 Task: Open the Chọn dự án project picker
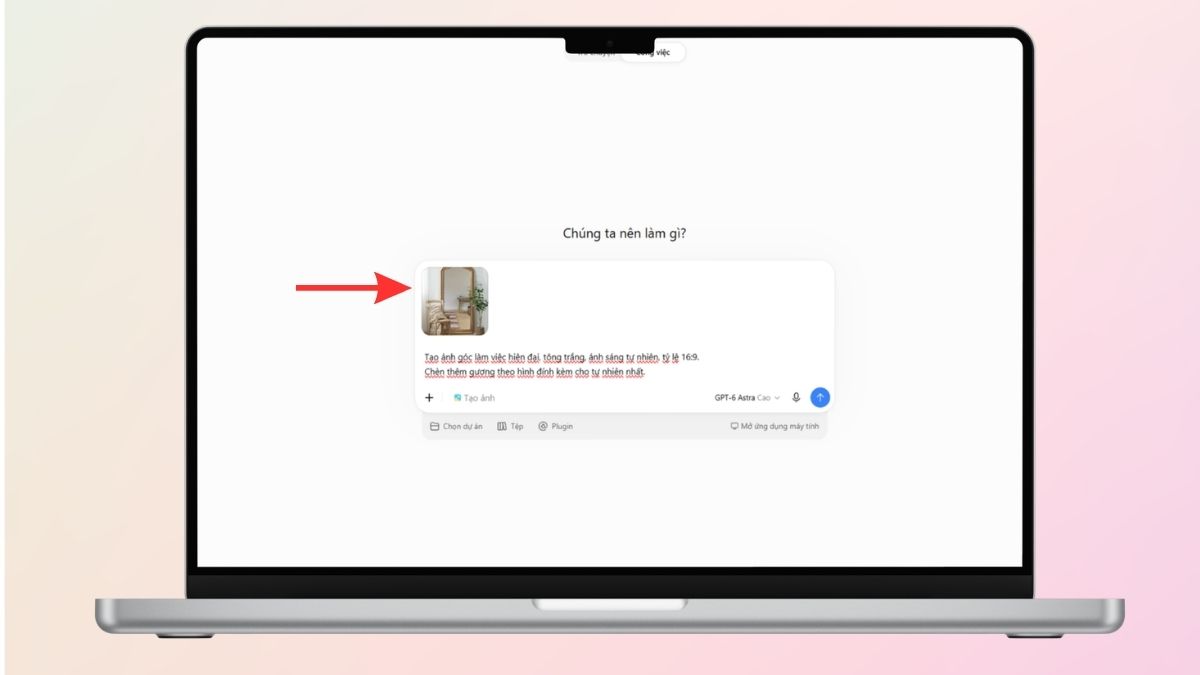pyautogui.click(x=456, y=426)
